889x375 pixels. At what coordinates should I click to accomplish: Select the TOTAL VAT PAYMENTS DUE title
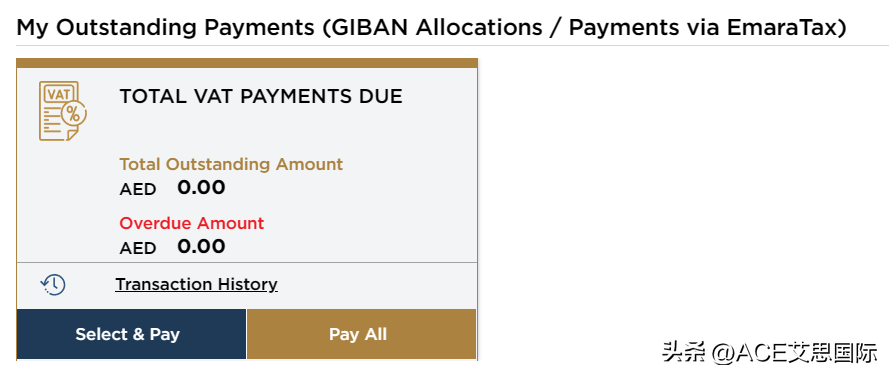261,96
